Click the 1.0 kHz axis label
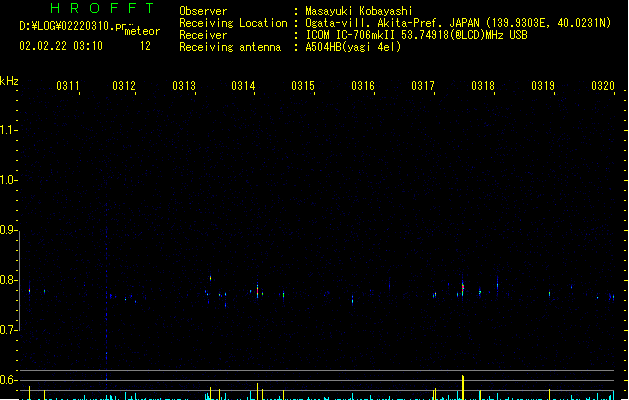This screenshot has height=400, width=629. coord(8,180)
